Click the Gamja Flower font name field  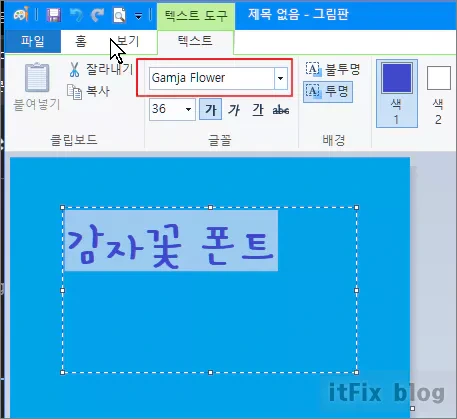212,78
